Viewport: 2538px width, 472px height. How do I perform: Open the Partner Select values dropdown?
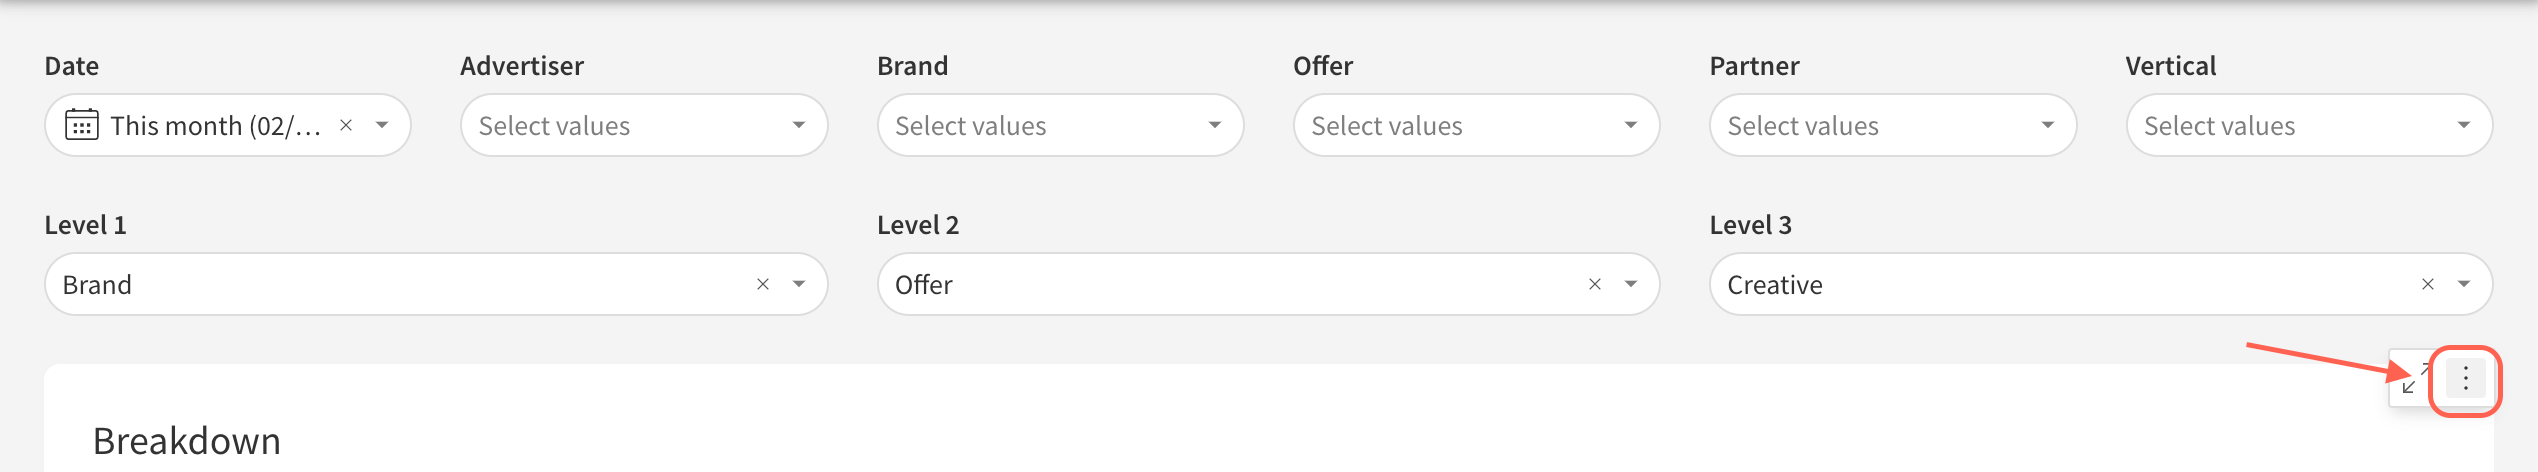(1892, 126)
